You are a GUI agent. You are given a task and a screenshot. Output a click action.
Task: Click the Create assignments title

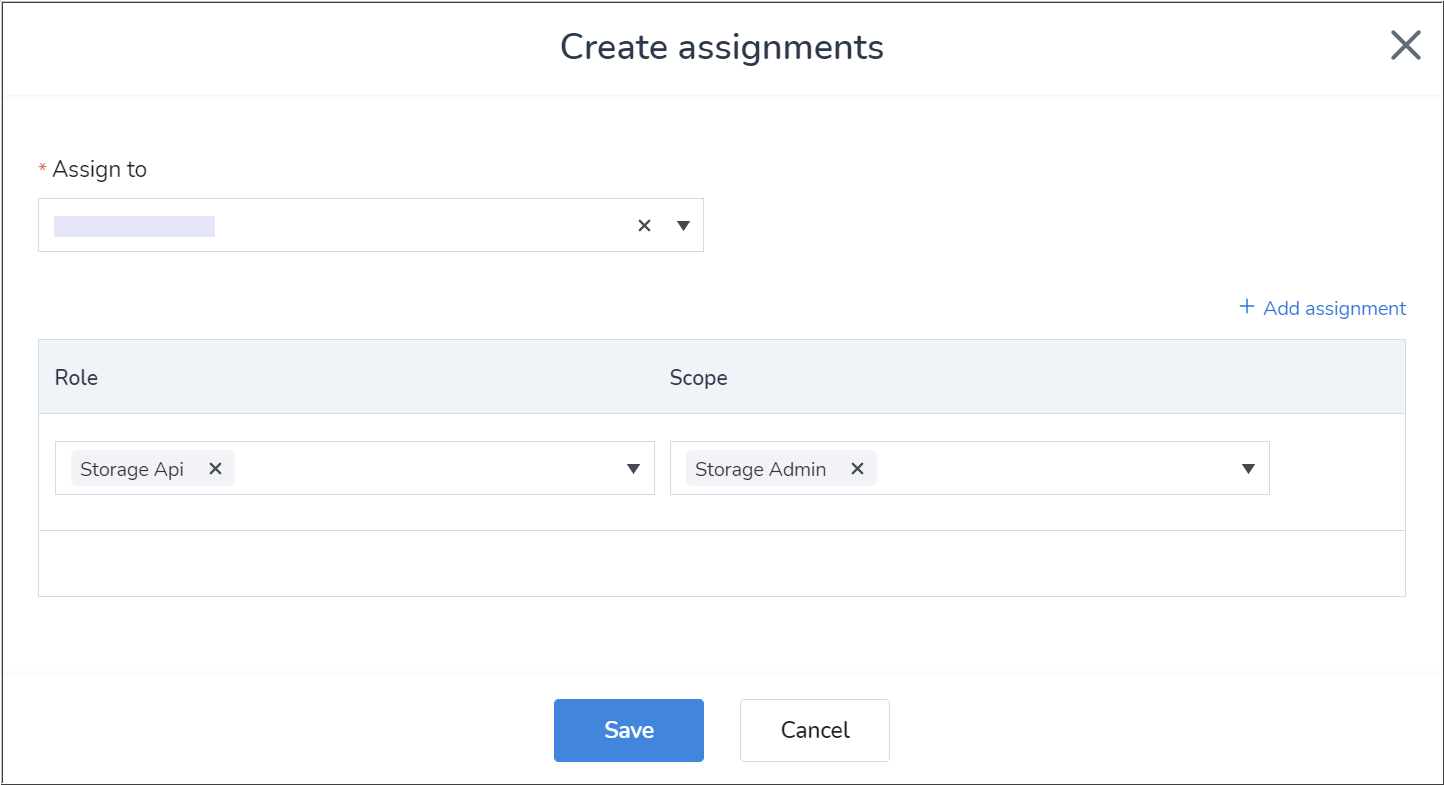pyautogui.click(x=722, y=47)
